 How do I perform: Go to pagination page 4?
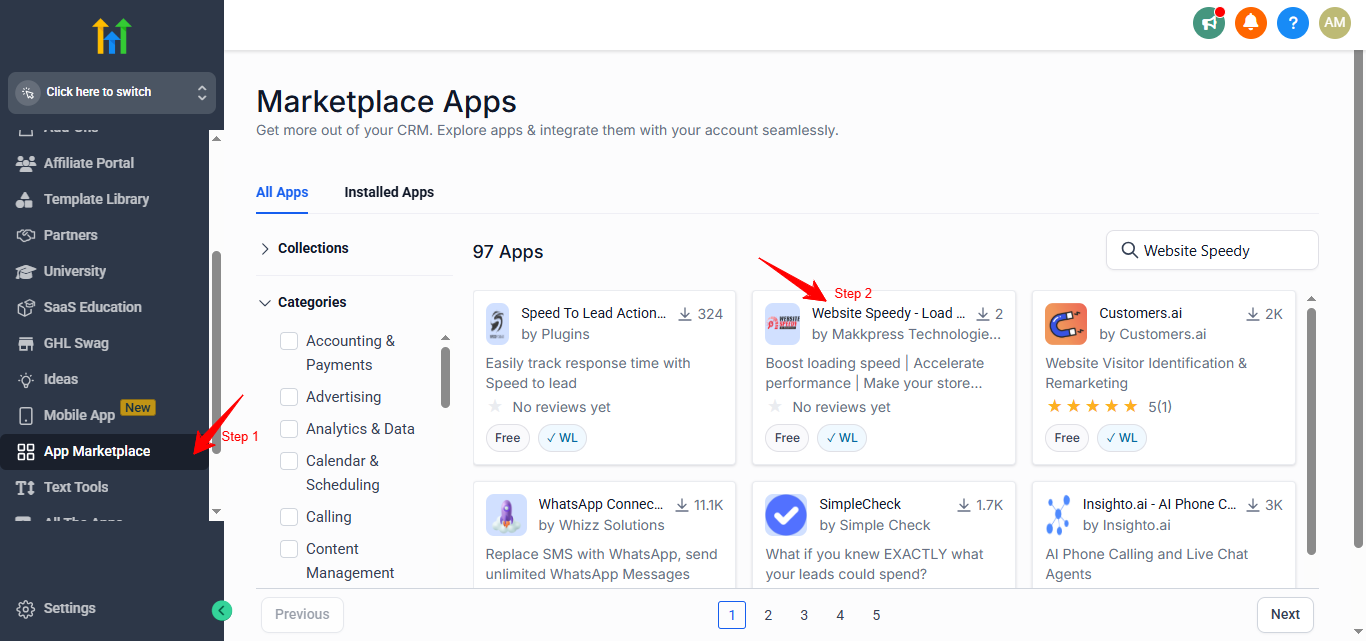tap(840, 615)
